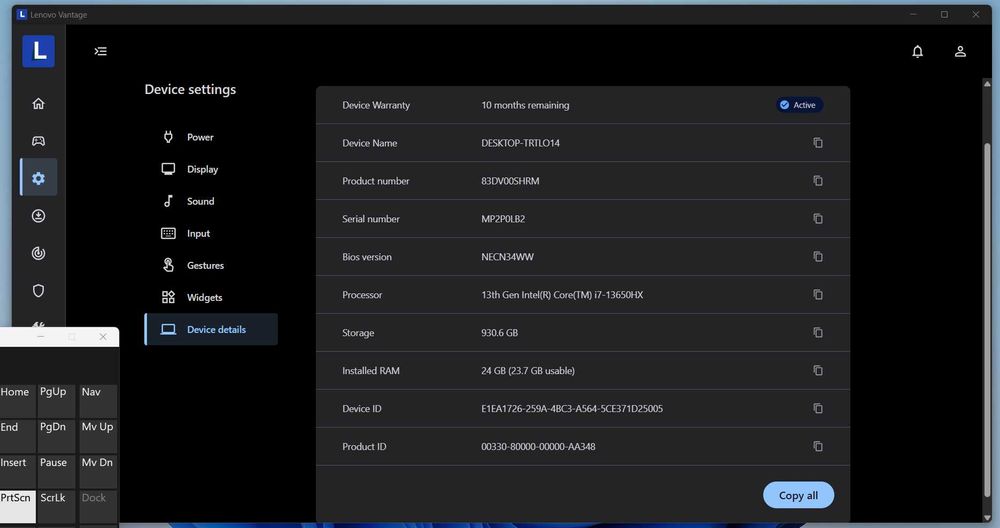This screenshot has height=528, width=1000.
Task: Copy the Storage value
Action: [x=818, y=332]
